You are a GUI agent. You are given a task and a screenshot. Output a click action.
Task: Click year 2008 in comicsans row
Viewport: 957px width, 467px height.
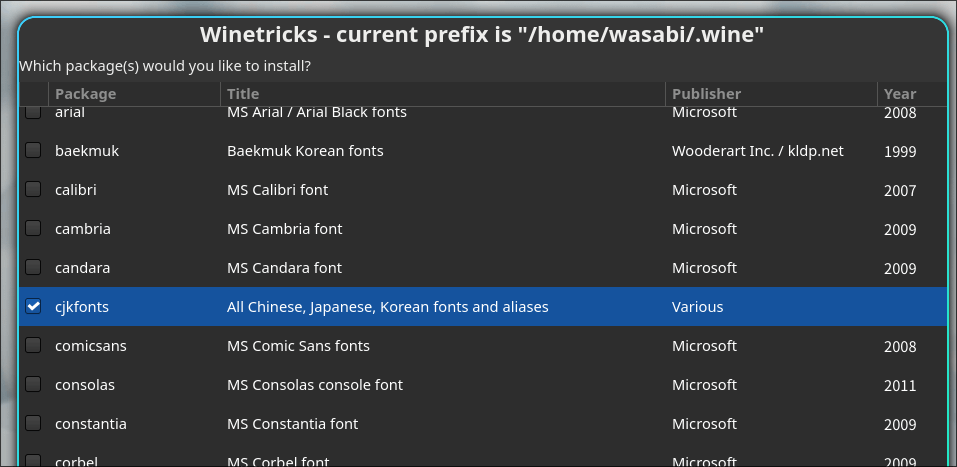[900, 347]
